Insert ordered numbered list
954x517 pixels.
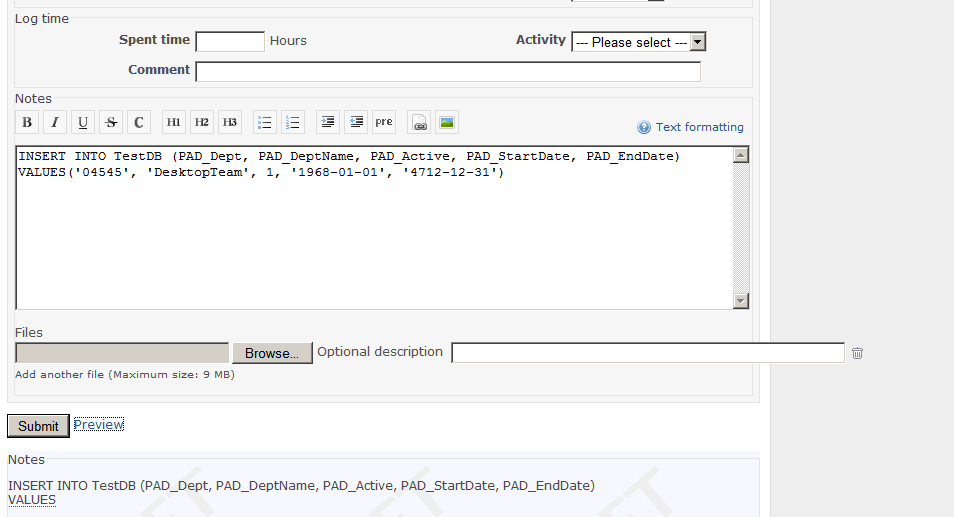[x=293, y=122]
